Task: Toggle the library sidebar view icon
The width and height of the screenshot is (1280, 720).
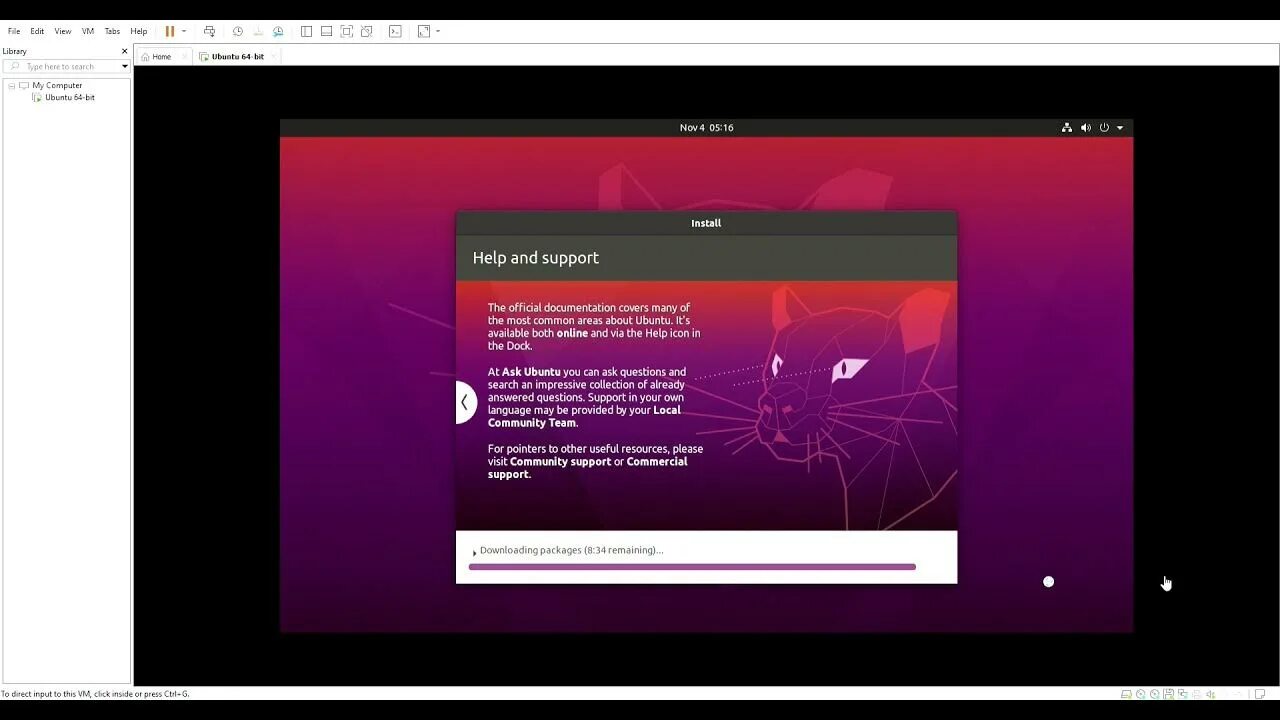Action: click(306, 31)
